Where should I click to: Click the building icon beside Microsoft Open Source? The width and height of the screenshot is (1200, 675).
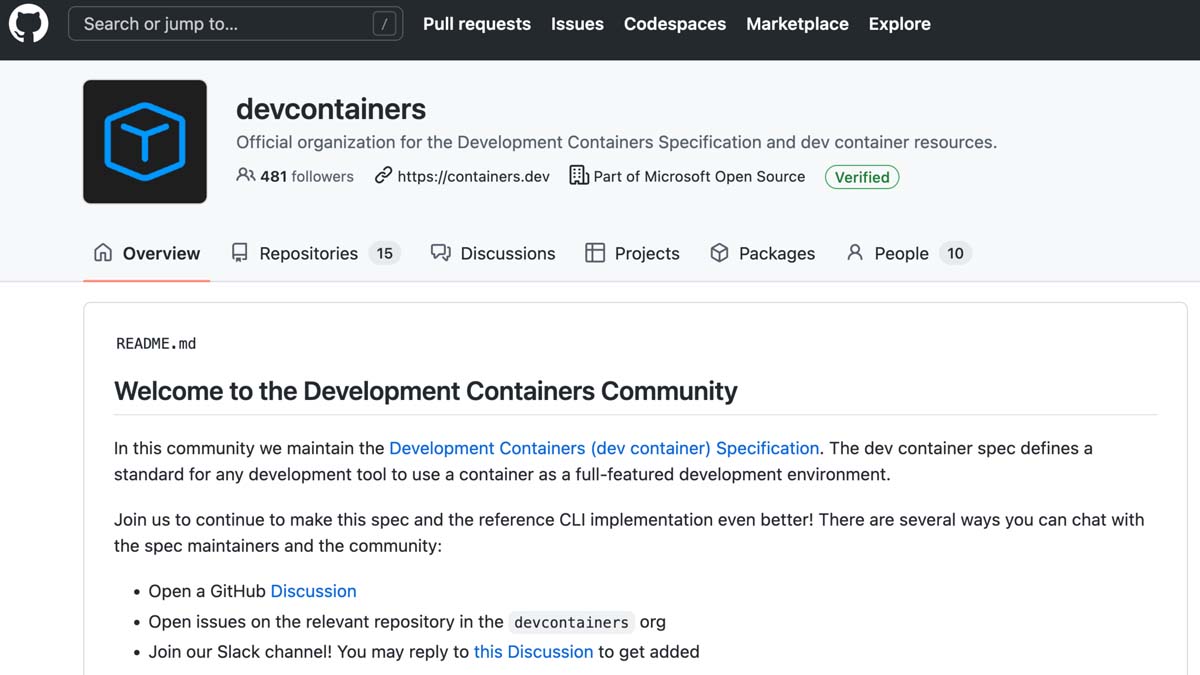(579, 175)
